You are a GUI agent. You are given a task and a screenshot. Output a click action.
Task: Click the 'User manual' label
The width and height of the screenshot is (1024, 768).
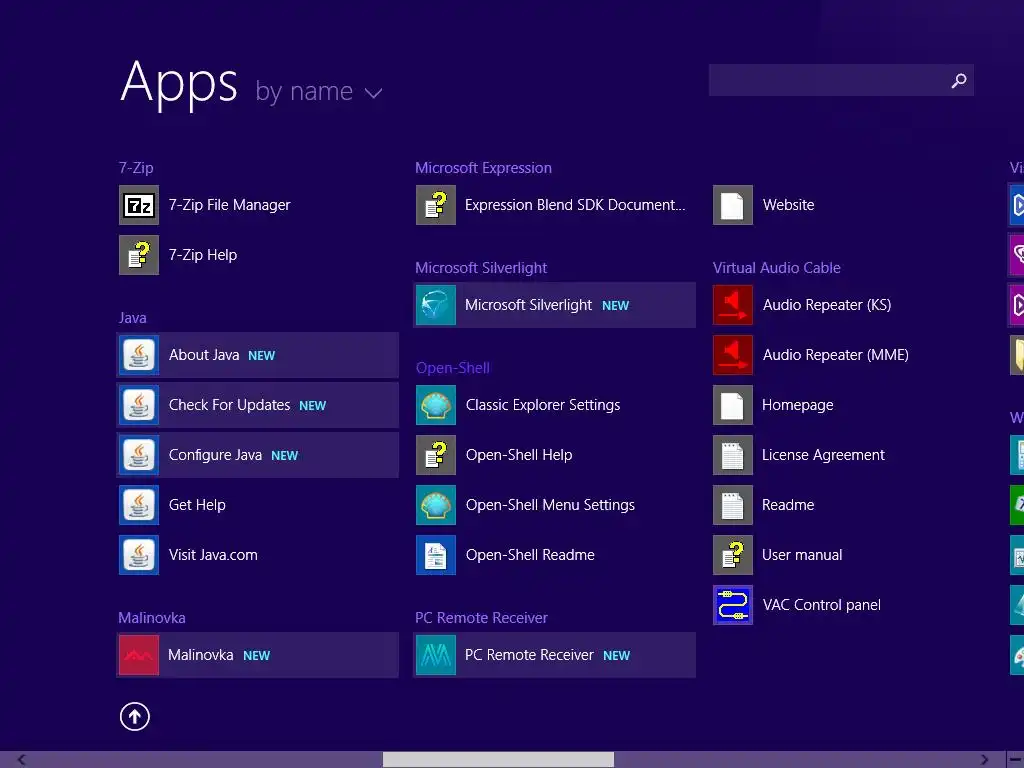pyautogui.click(x=802, y=555)
